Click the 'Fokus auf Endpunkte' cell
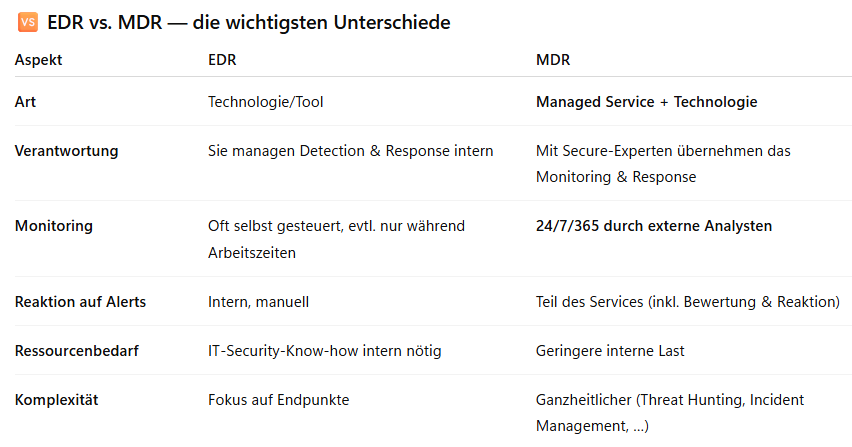The image size is (852, 447). point(278,400)
